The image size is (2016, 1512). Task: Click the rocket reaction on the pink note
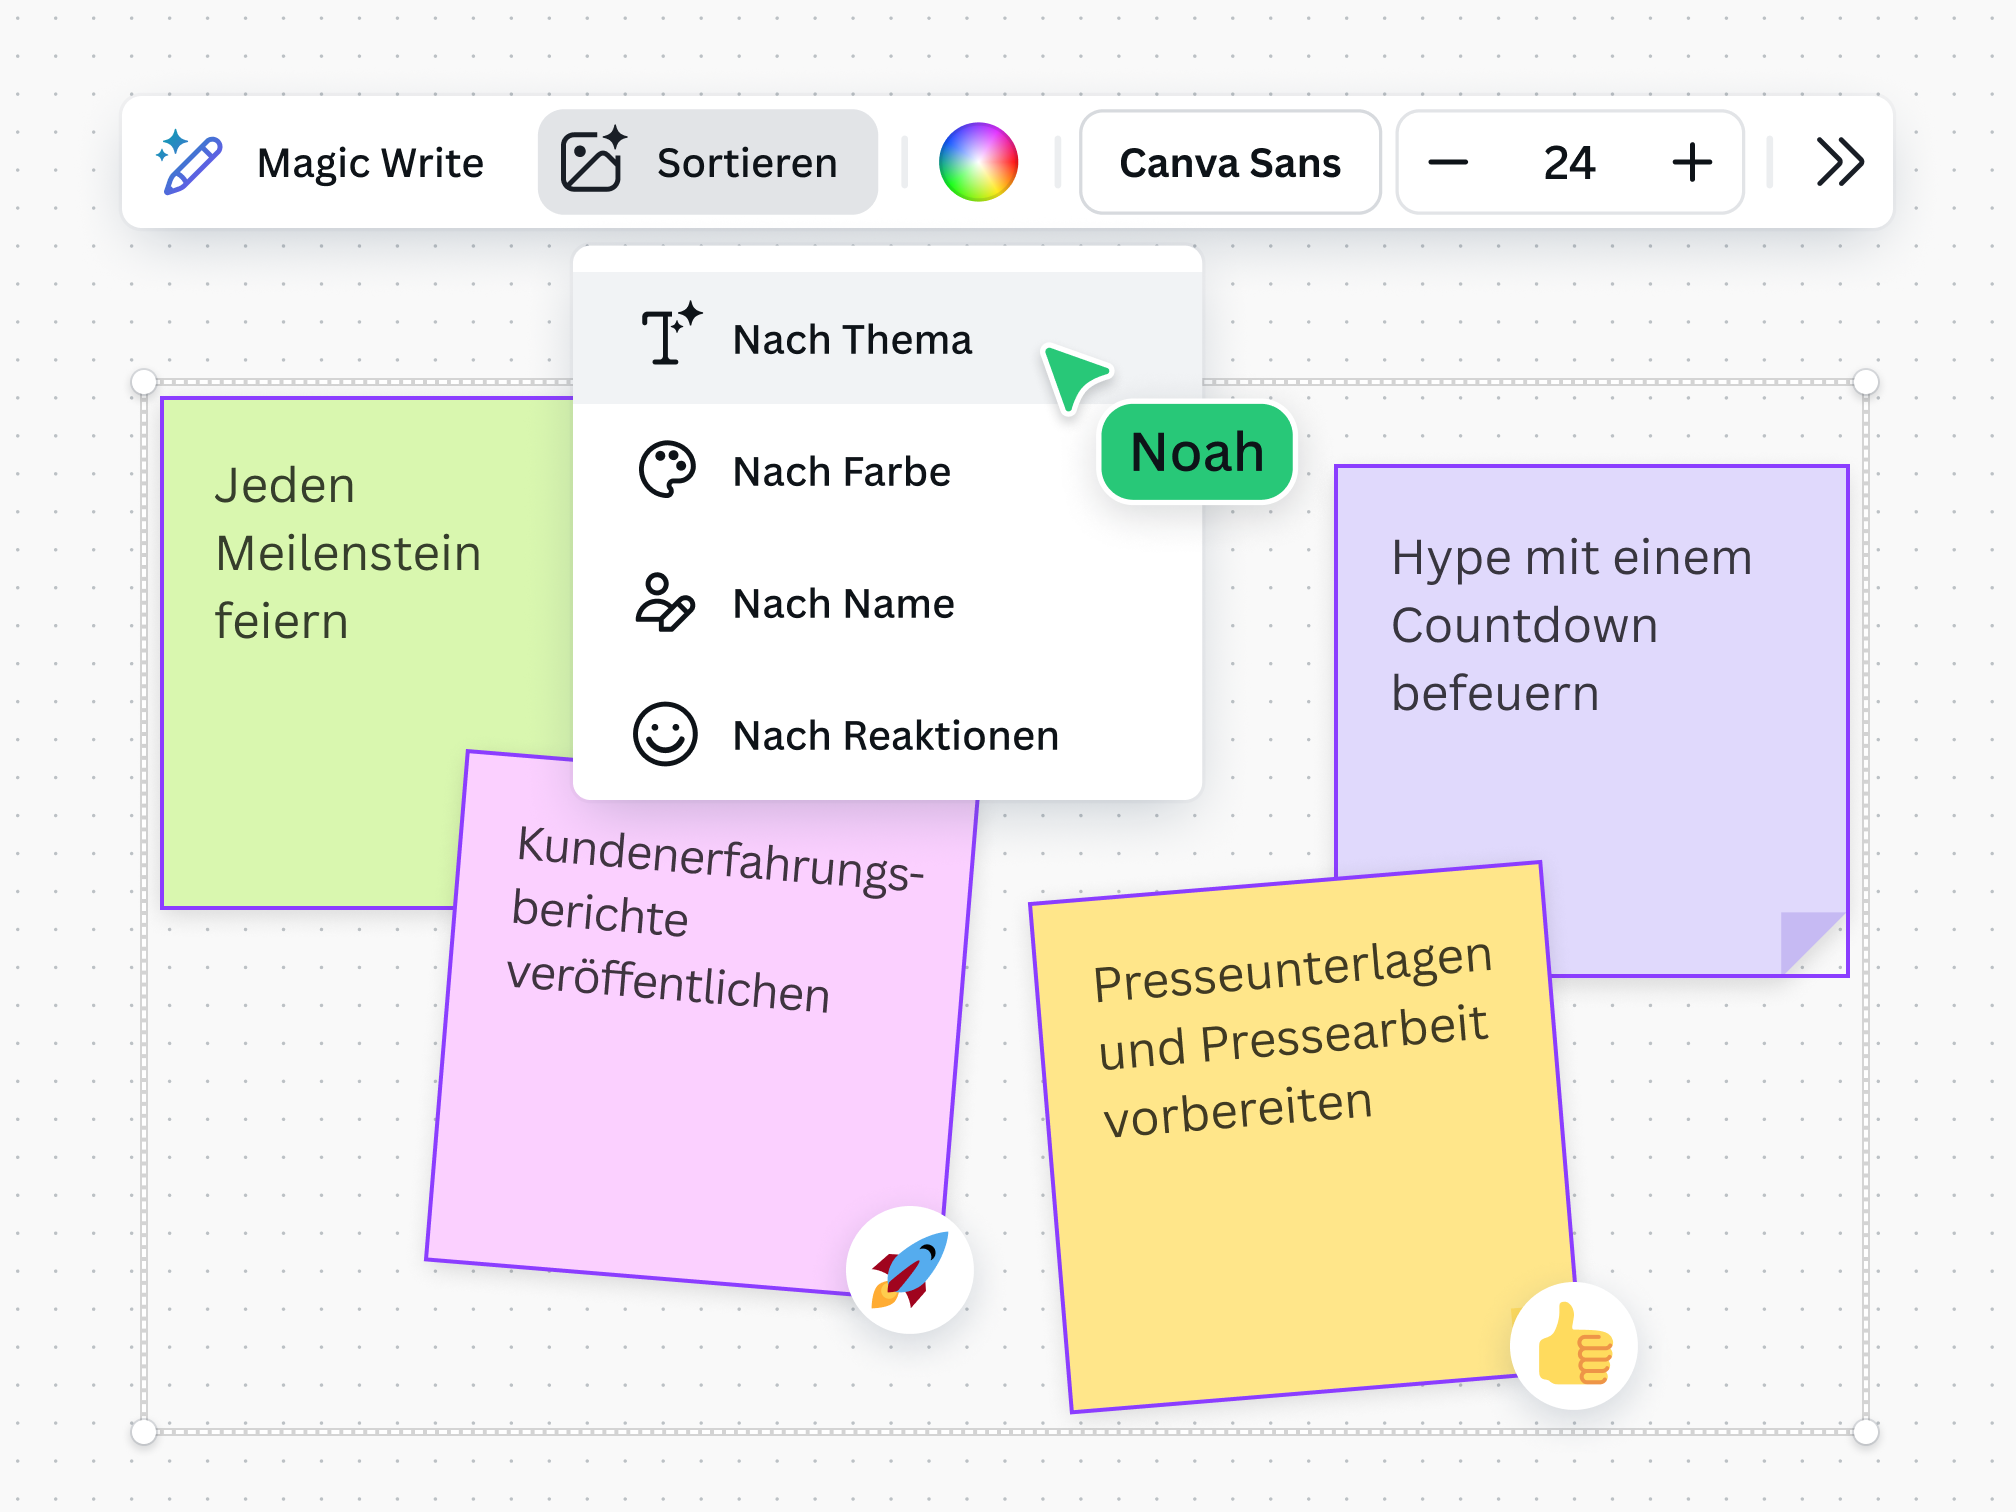[908, 1268]
